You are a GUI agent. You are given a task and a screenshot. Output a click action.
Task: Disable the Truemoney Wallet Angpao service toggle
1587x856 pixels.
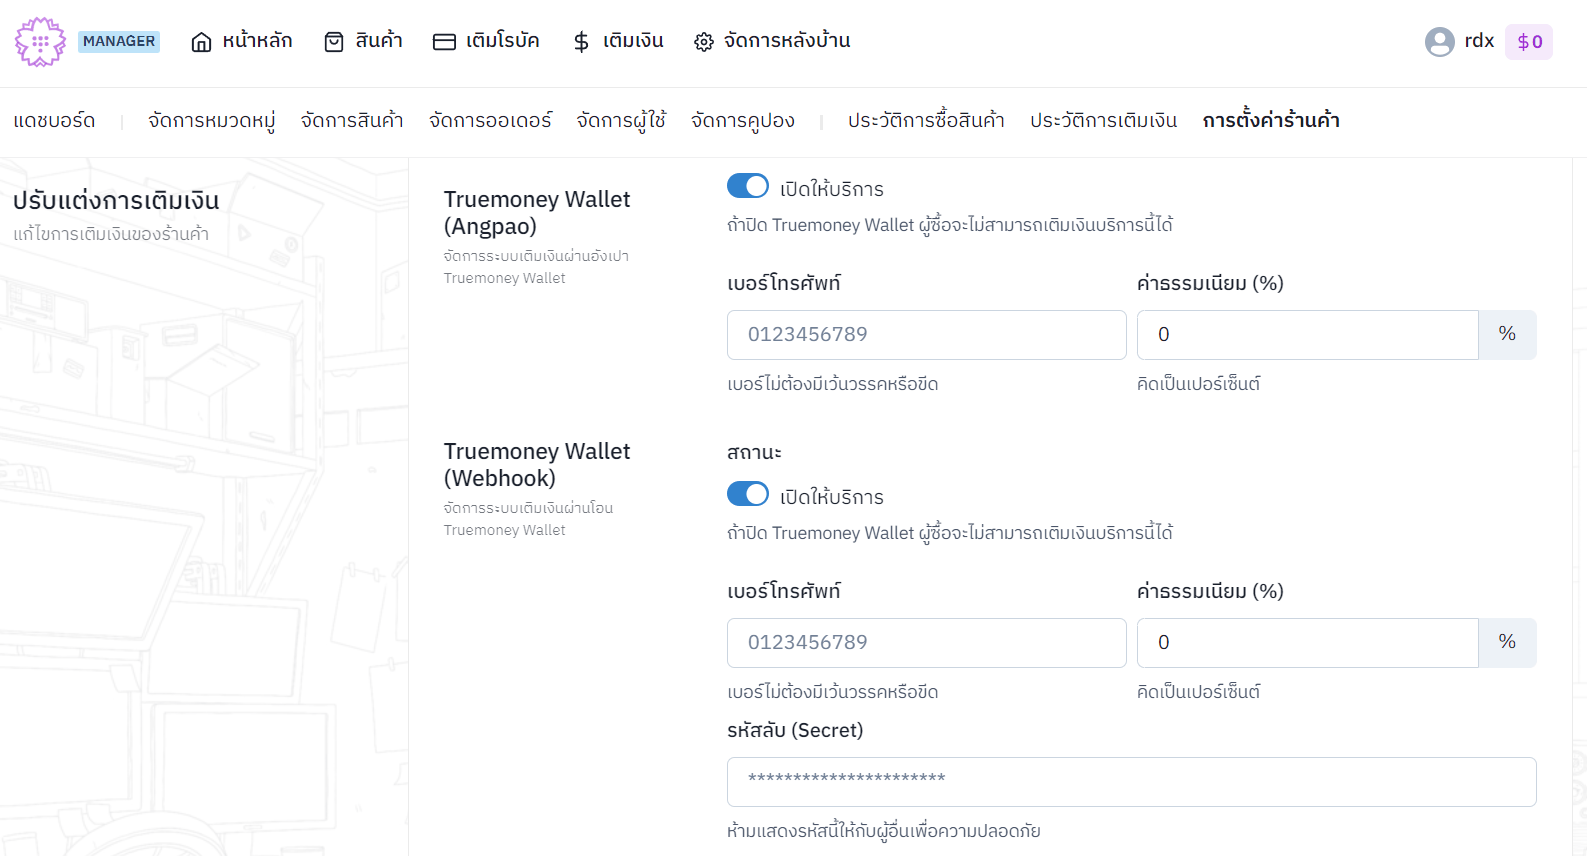pyautogui.click(x=748, y=186)
